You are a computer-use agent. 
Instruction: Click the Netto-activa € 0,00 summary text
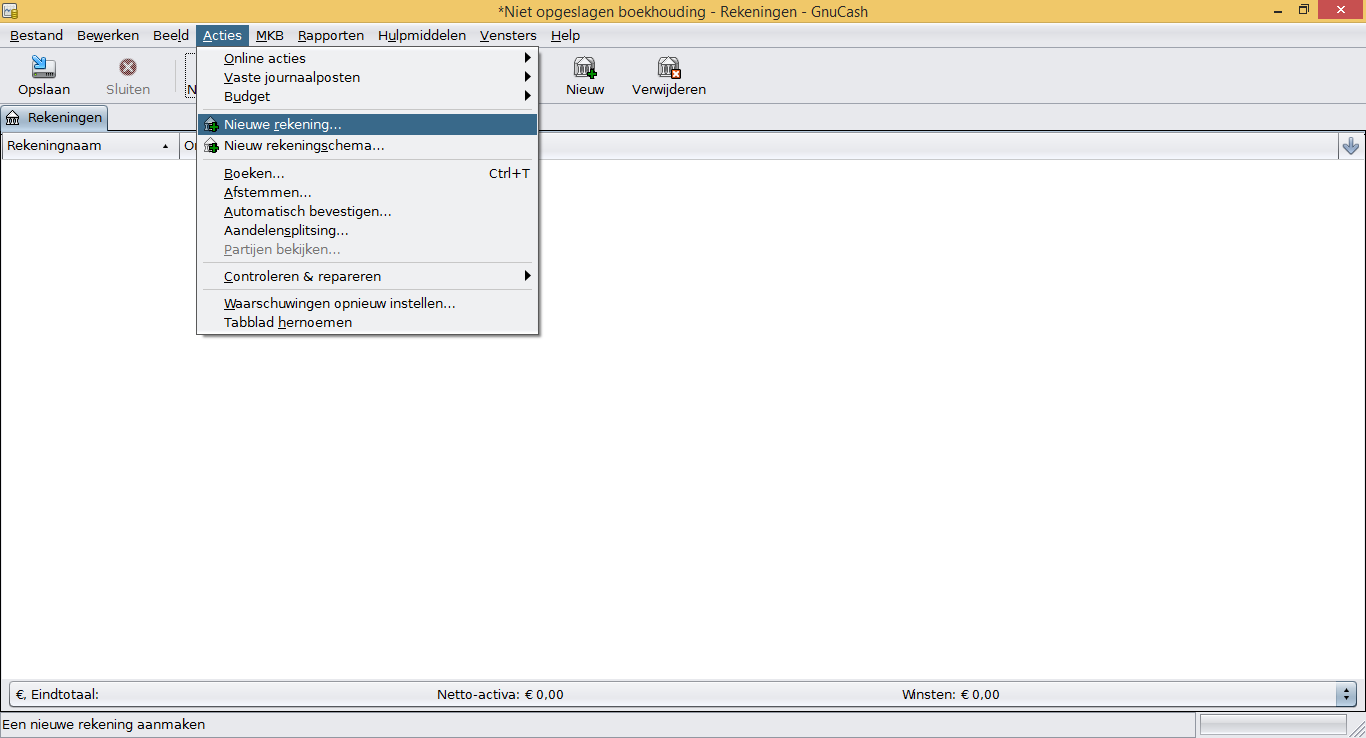(x=500, y=695)
